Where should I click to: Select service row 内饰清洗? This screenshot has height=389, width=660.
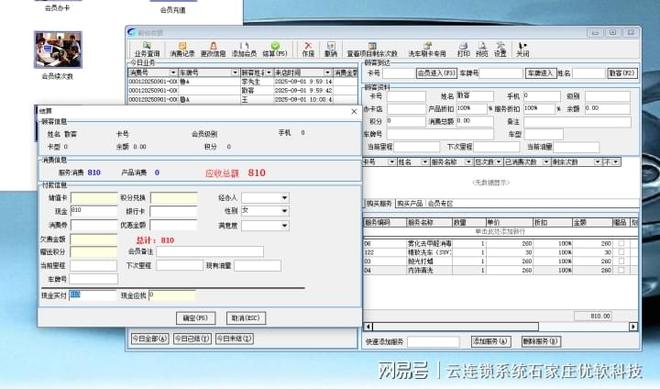pos(500,270)
